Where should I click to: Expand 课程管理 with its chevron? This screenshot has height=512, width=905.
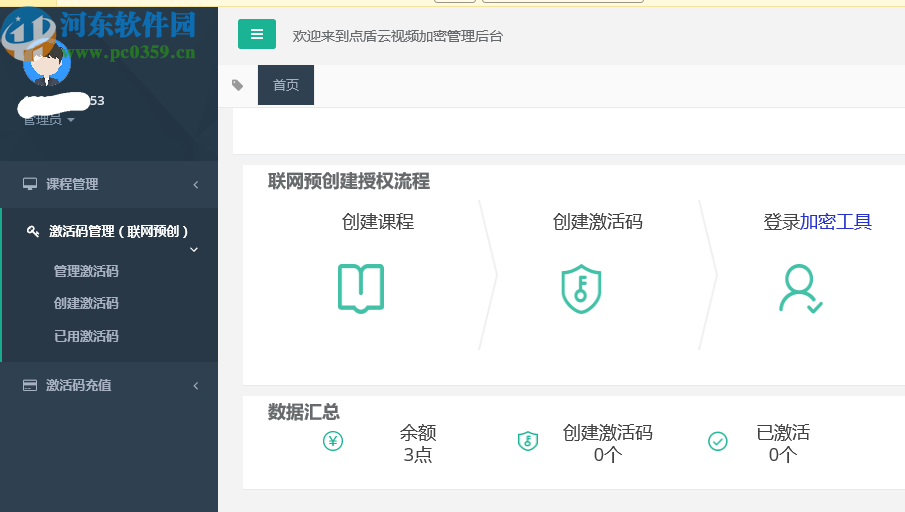point(196,185)
